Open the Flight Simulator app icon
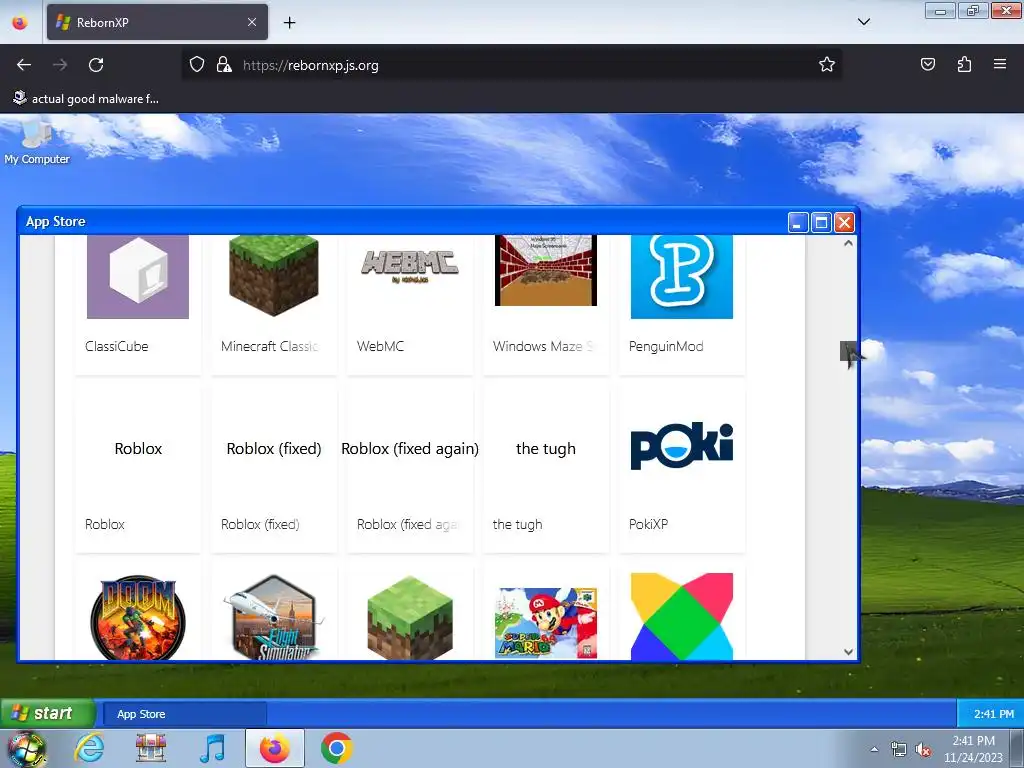Image resolution: width=1024 pixels, height=768 pixels. (x=274, y=617)
